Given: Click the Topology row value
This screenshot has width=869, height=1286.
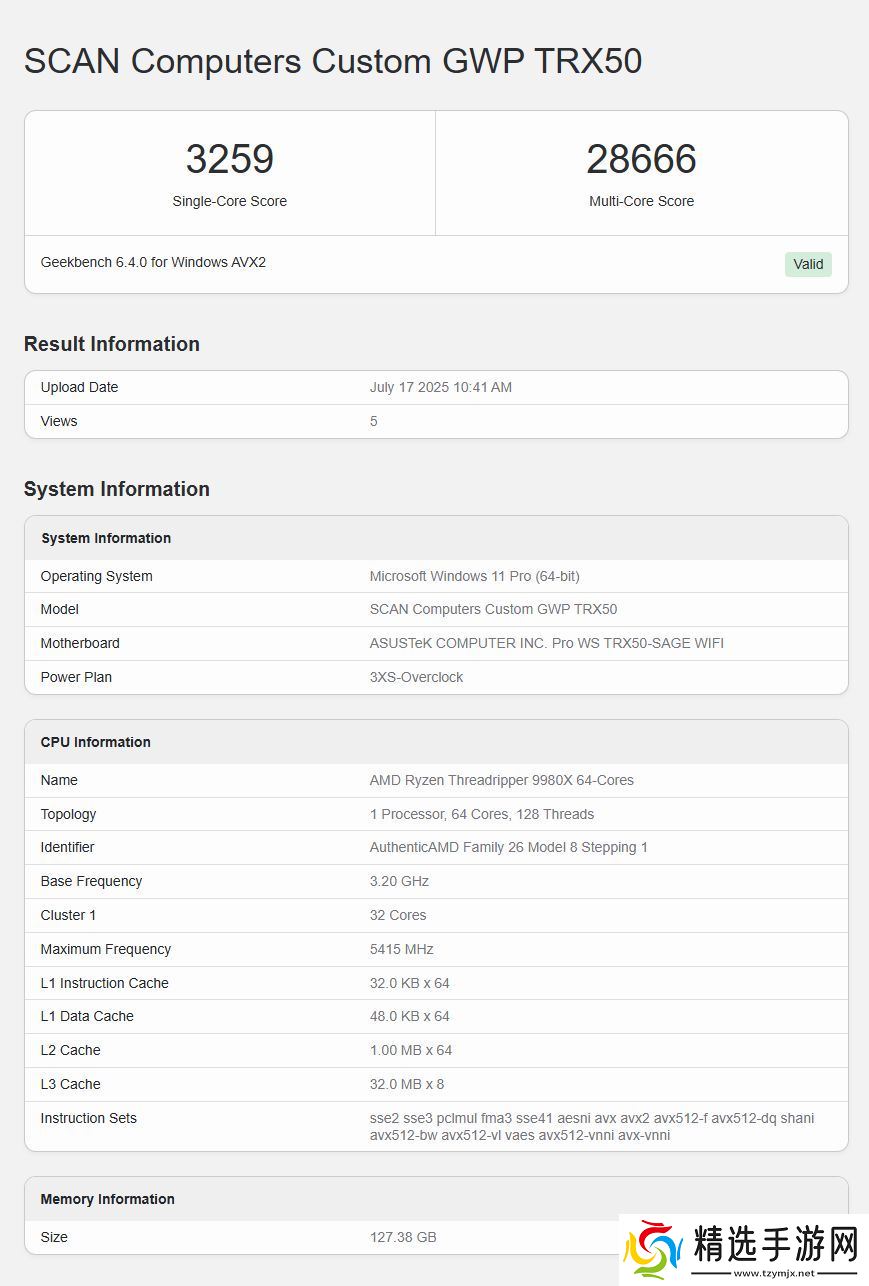Looking at the screenshot, I should [481, 814].
